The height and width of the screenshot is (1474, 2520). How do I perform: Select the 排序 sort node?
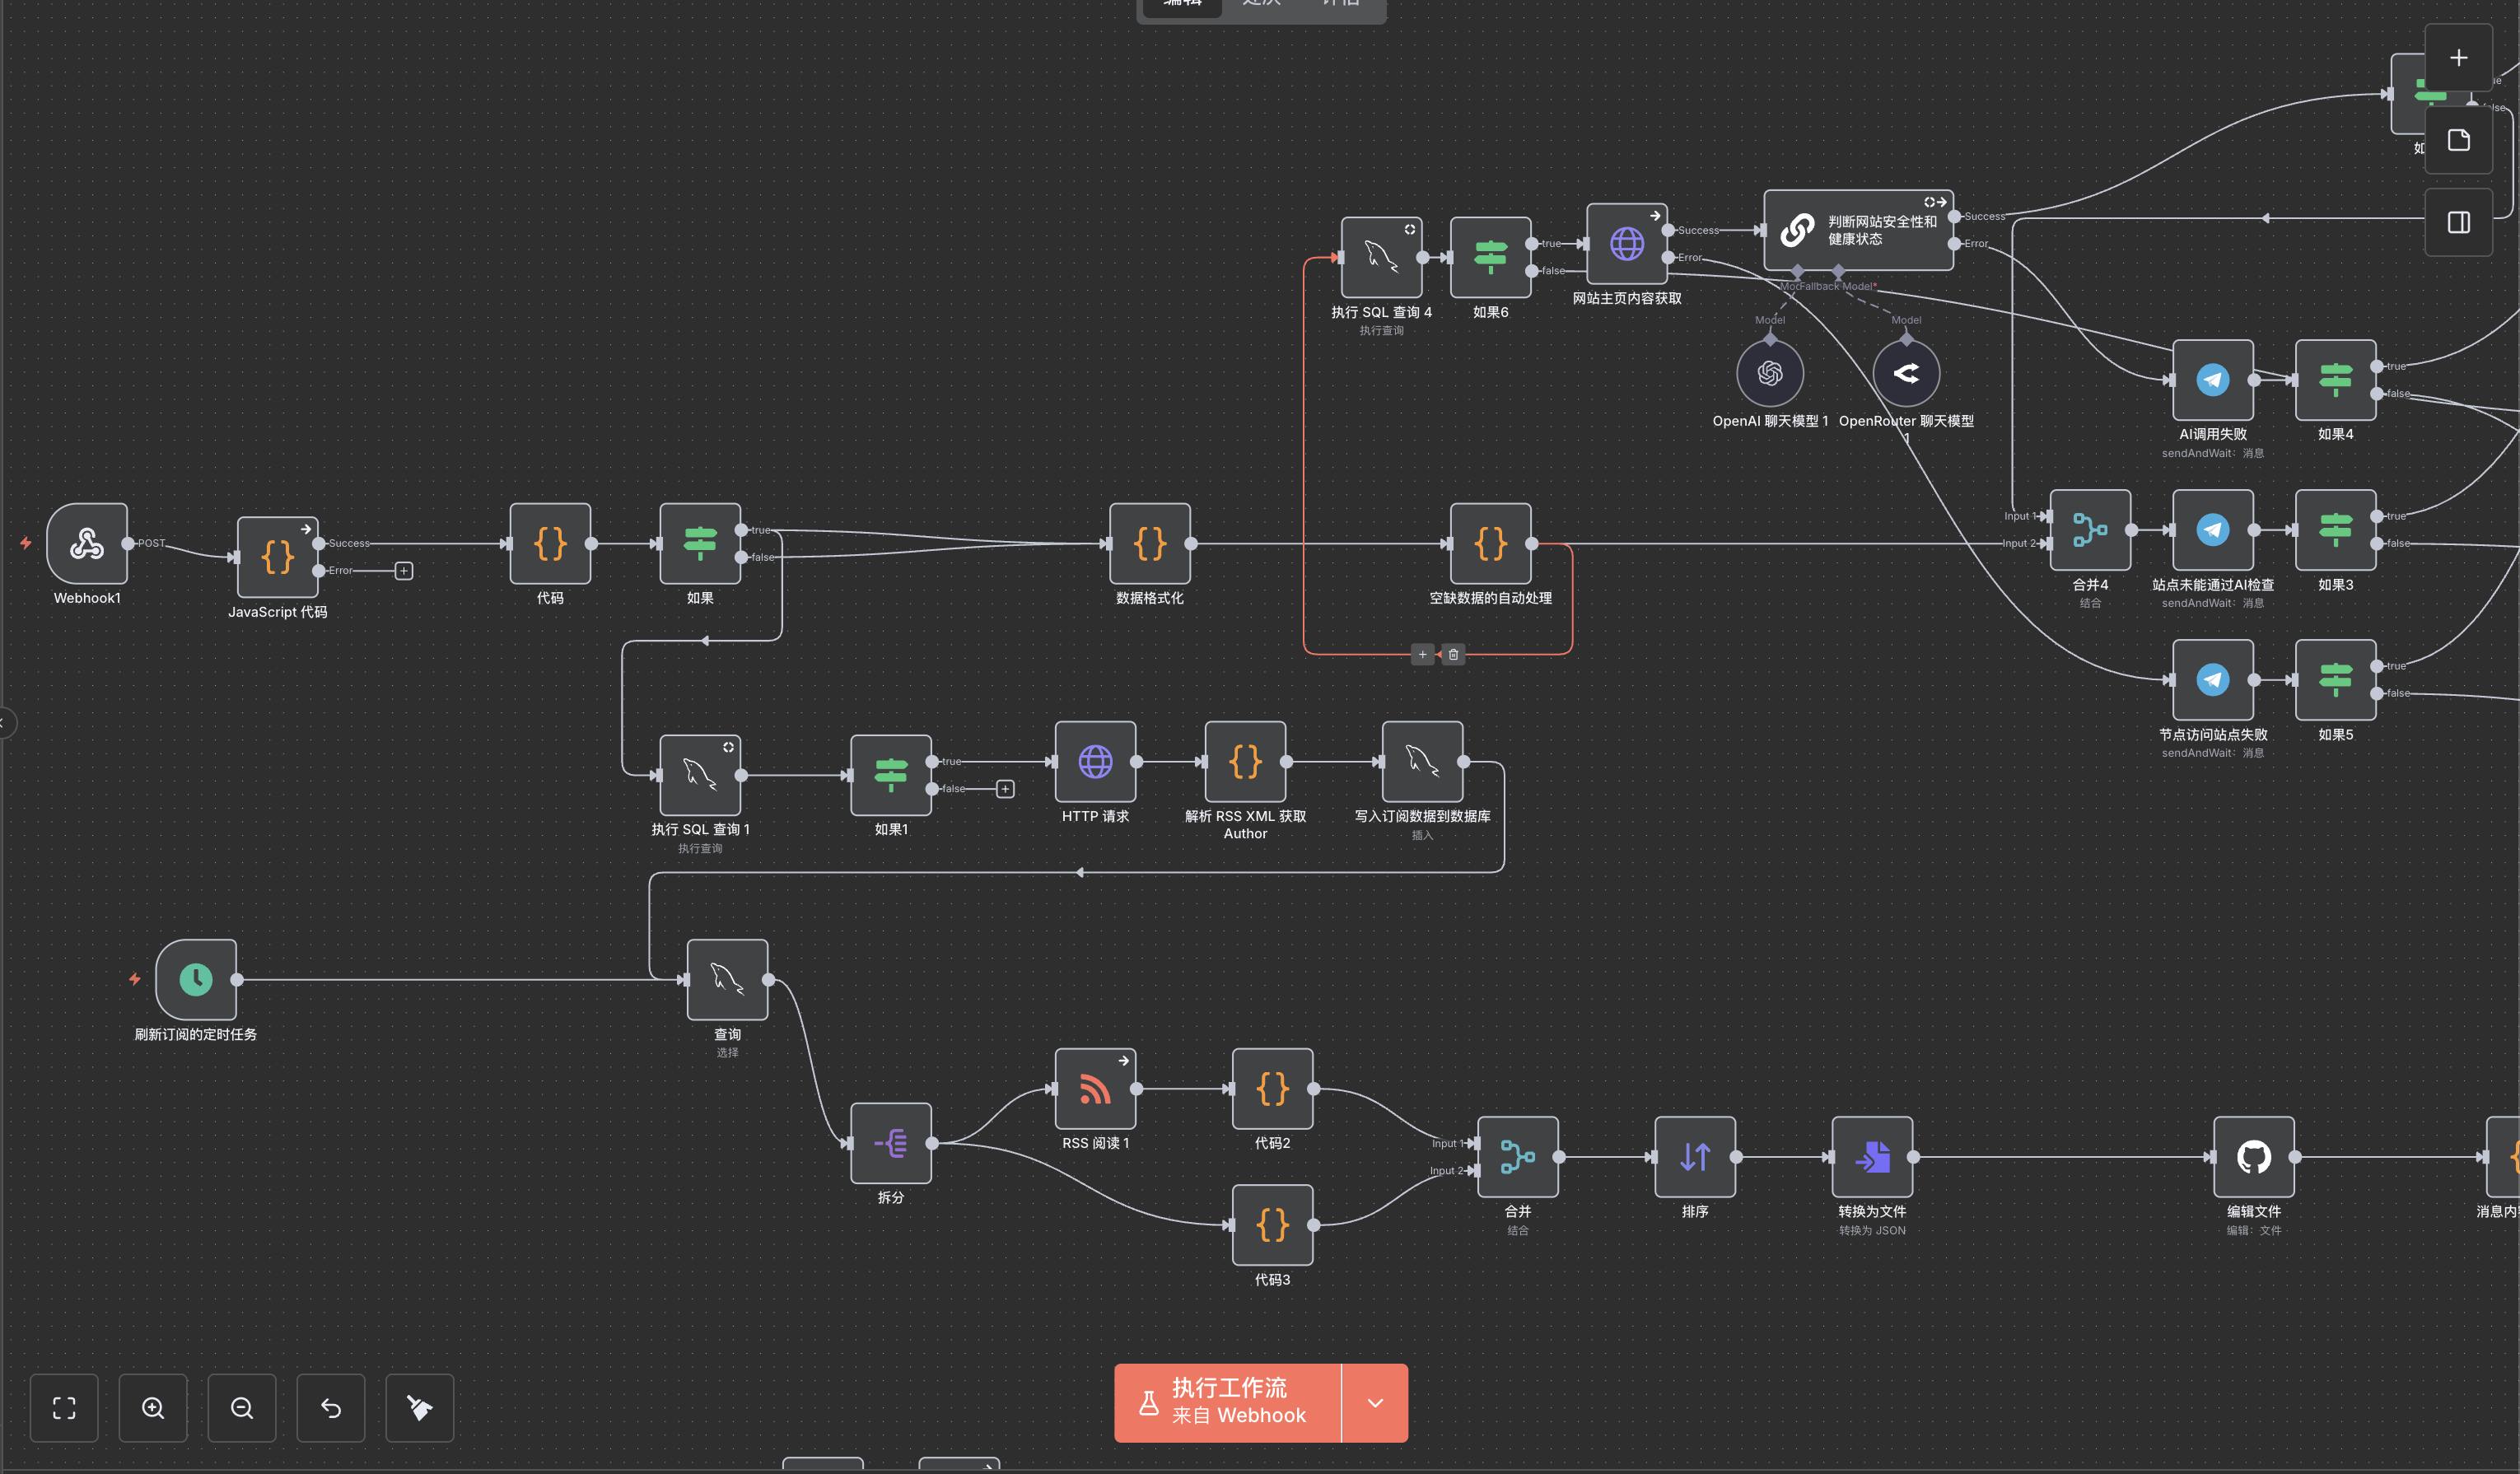[1694, 1157]
